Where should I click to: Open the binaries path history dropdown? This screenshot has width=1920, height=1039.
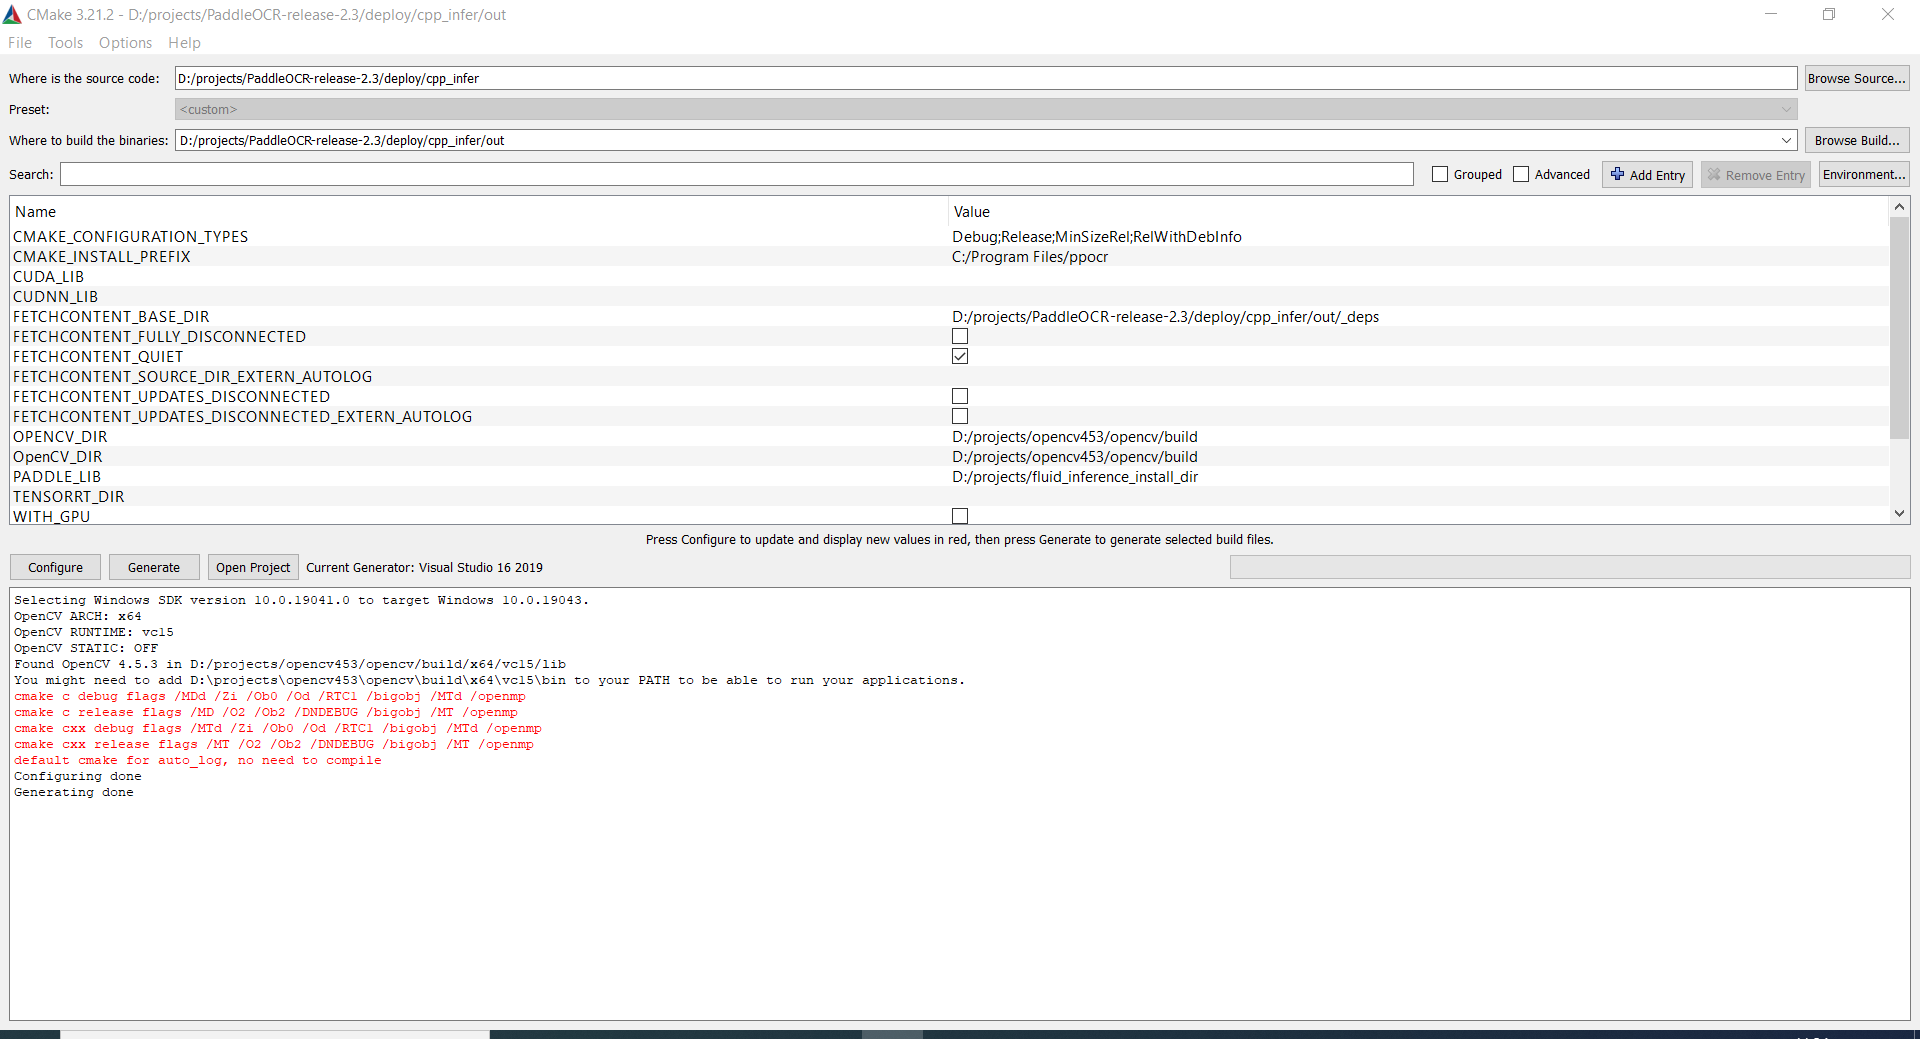1787,140
